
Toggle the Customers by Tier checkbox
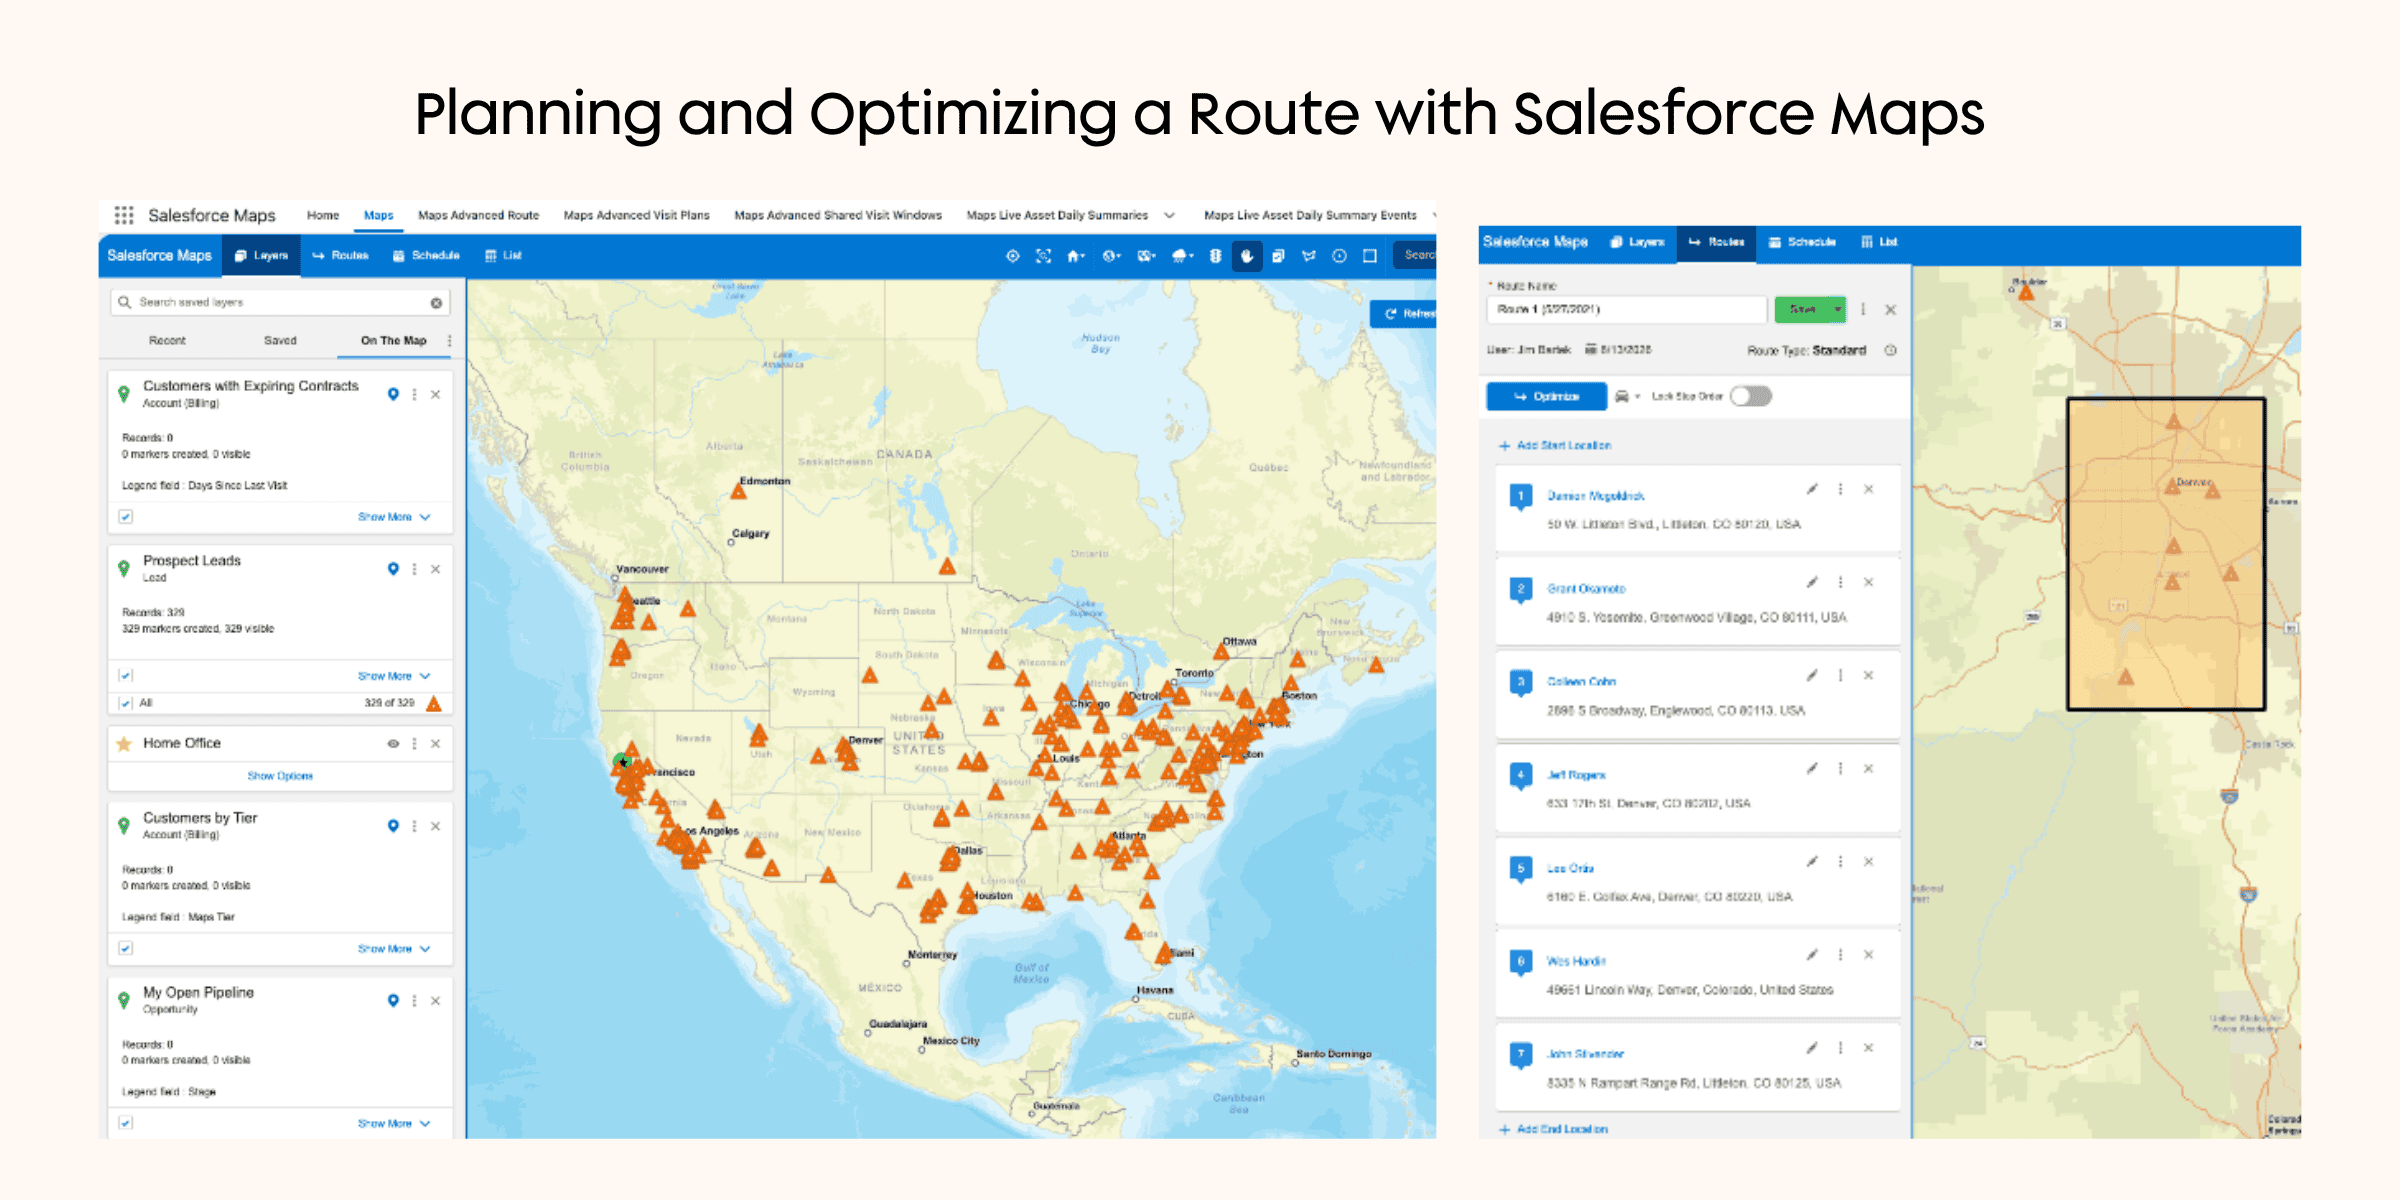tap(125, 948)
